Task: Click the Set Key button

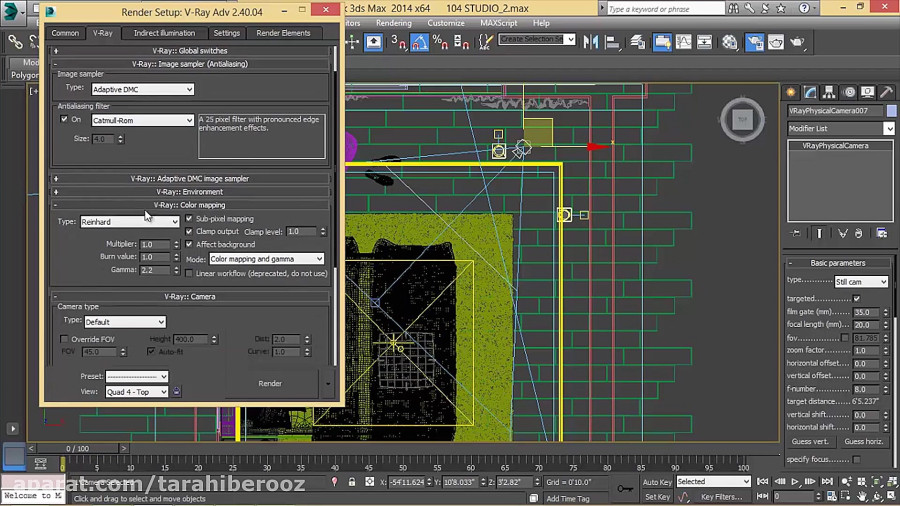Action: point(657,497)
